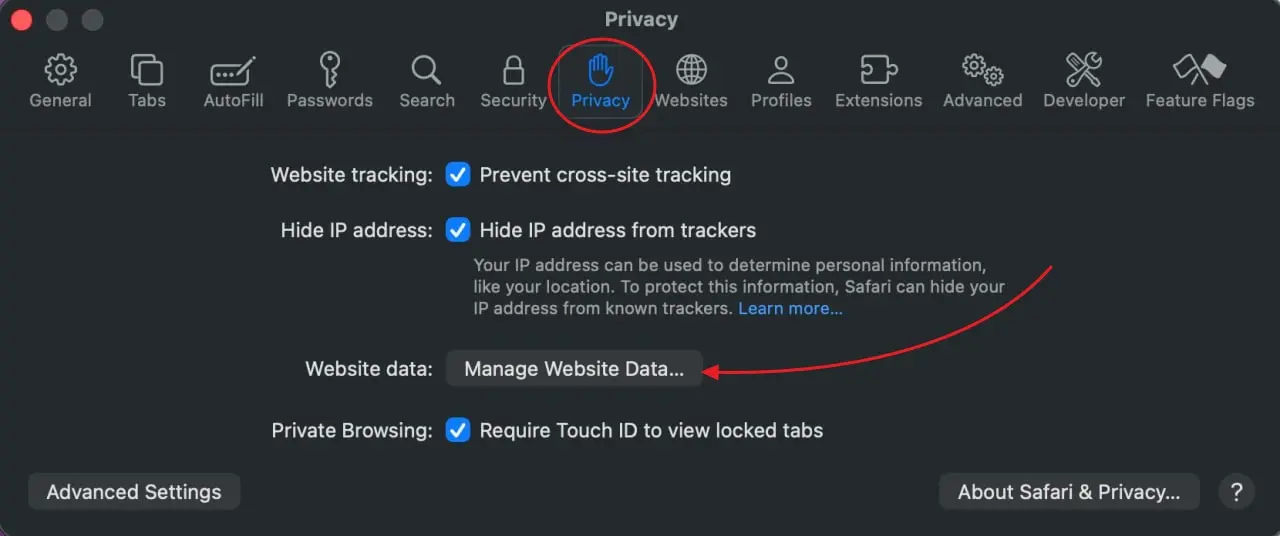Open the Passwords key icon
Viewport: 1280px width, 536px height.
click(x=329, y=71)
